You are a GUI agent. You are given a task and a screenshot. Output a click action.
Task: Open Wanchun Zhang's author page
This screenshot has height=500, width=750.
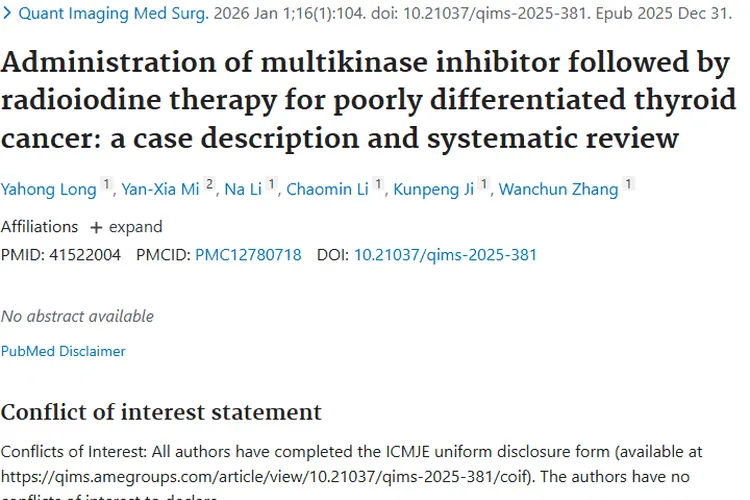coord(558,189)
